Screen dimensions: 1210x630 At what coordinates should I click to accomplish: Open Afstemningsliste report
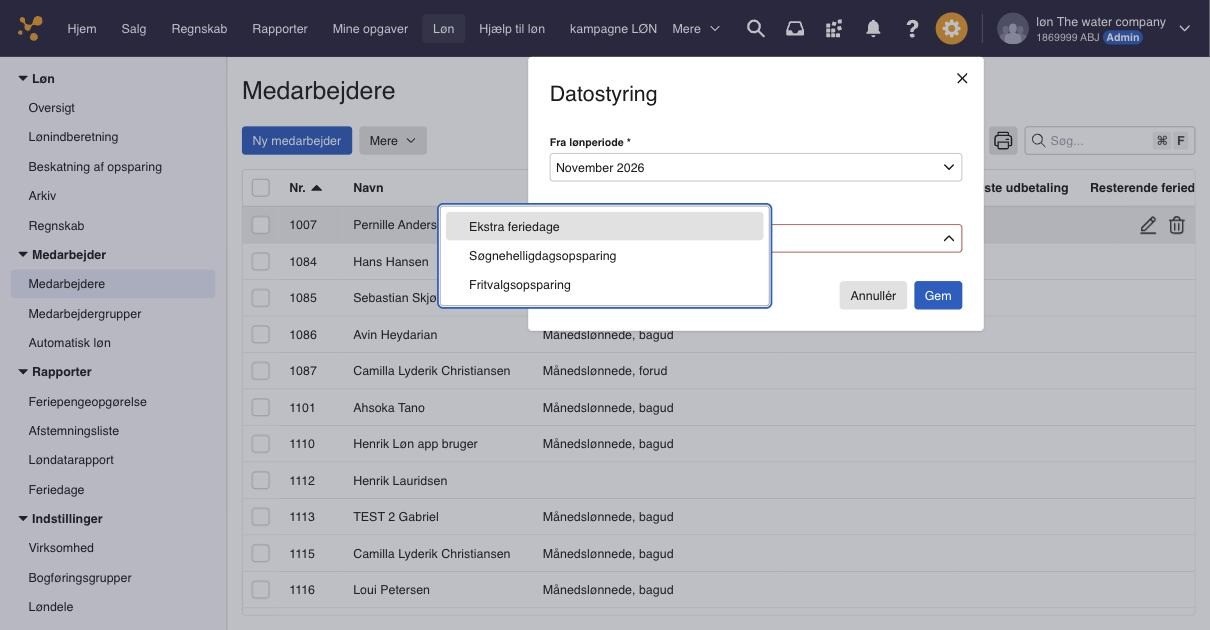coord(73,431)
